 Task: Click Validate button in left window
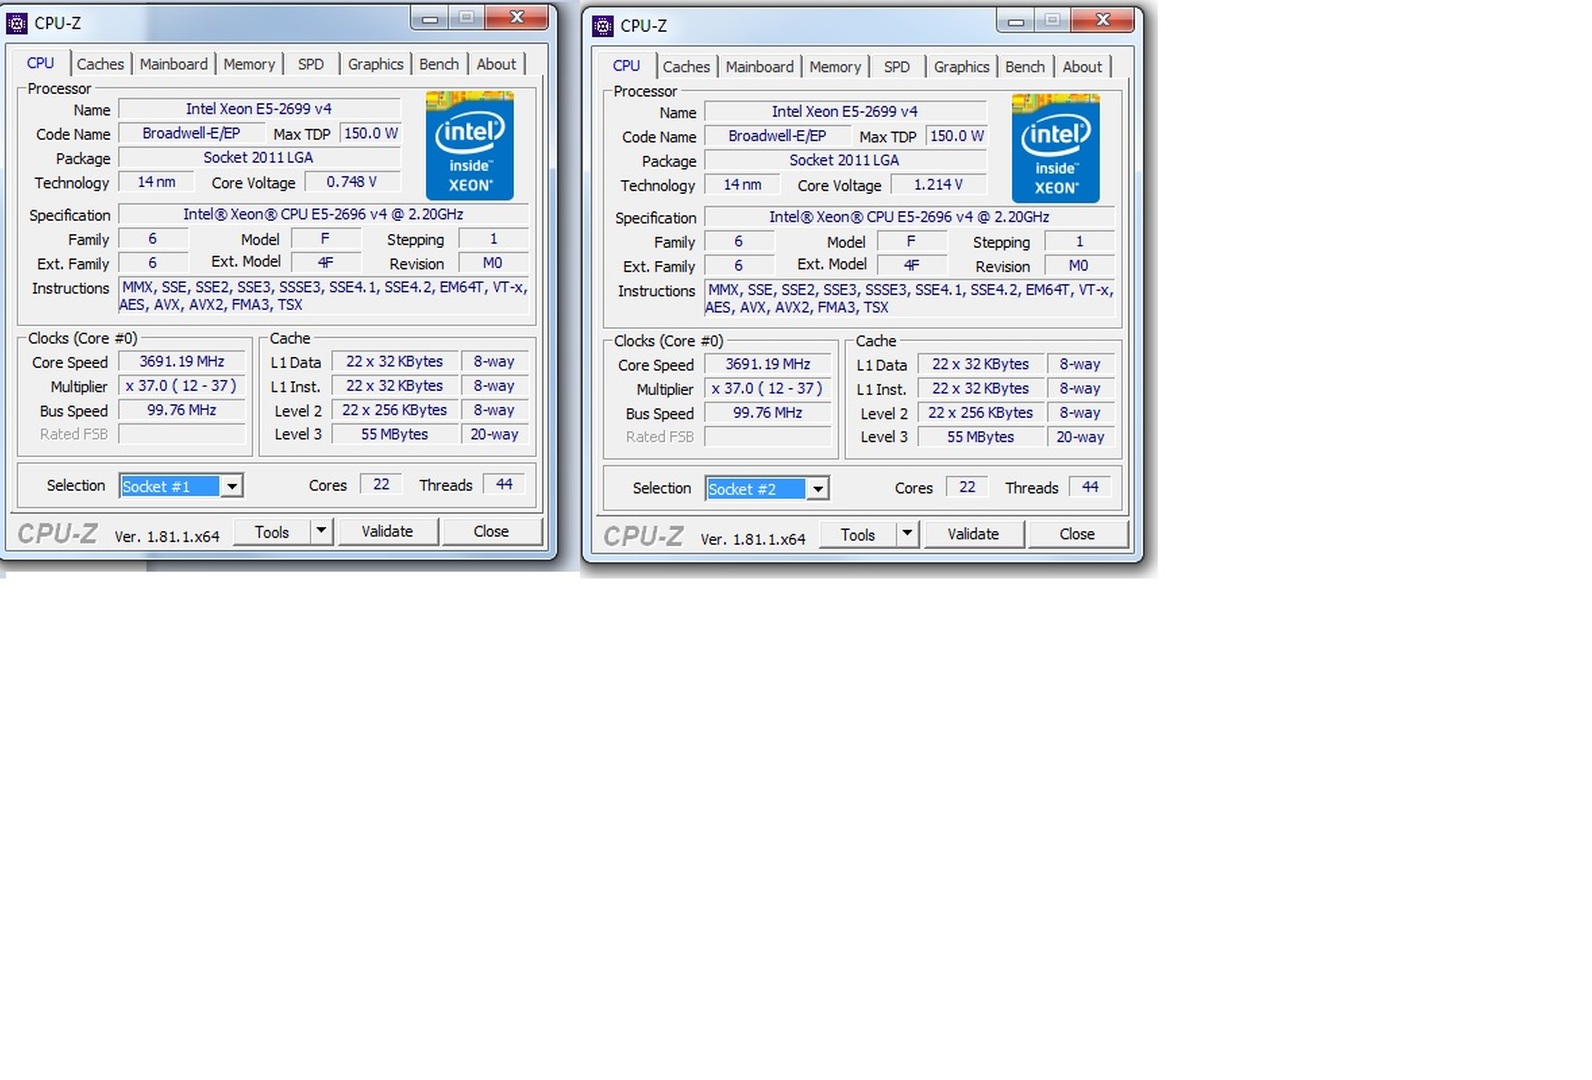[387, 532]
